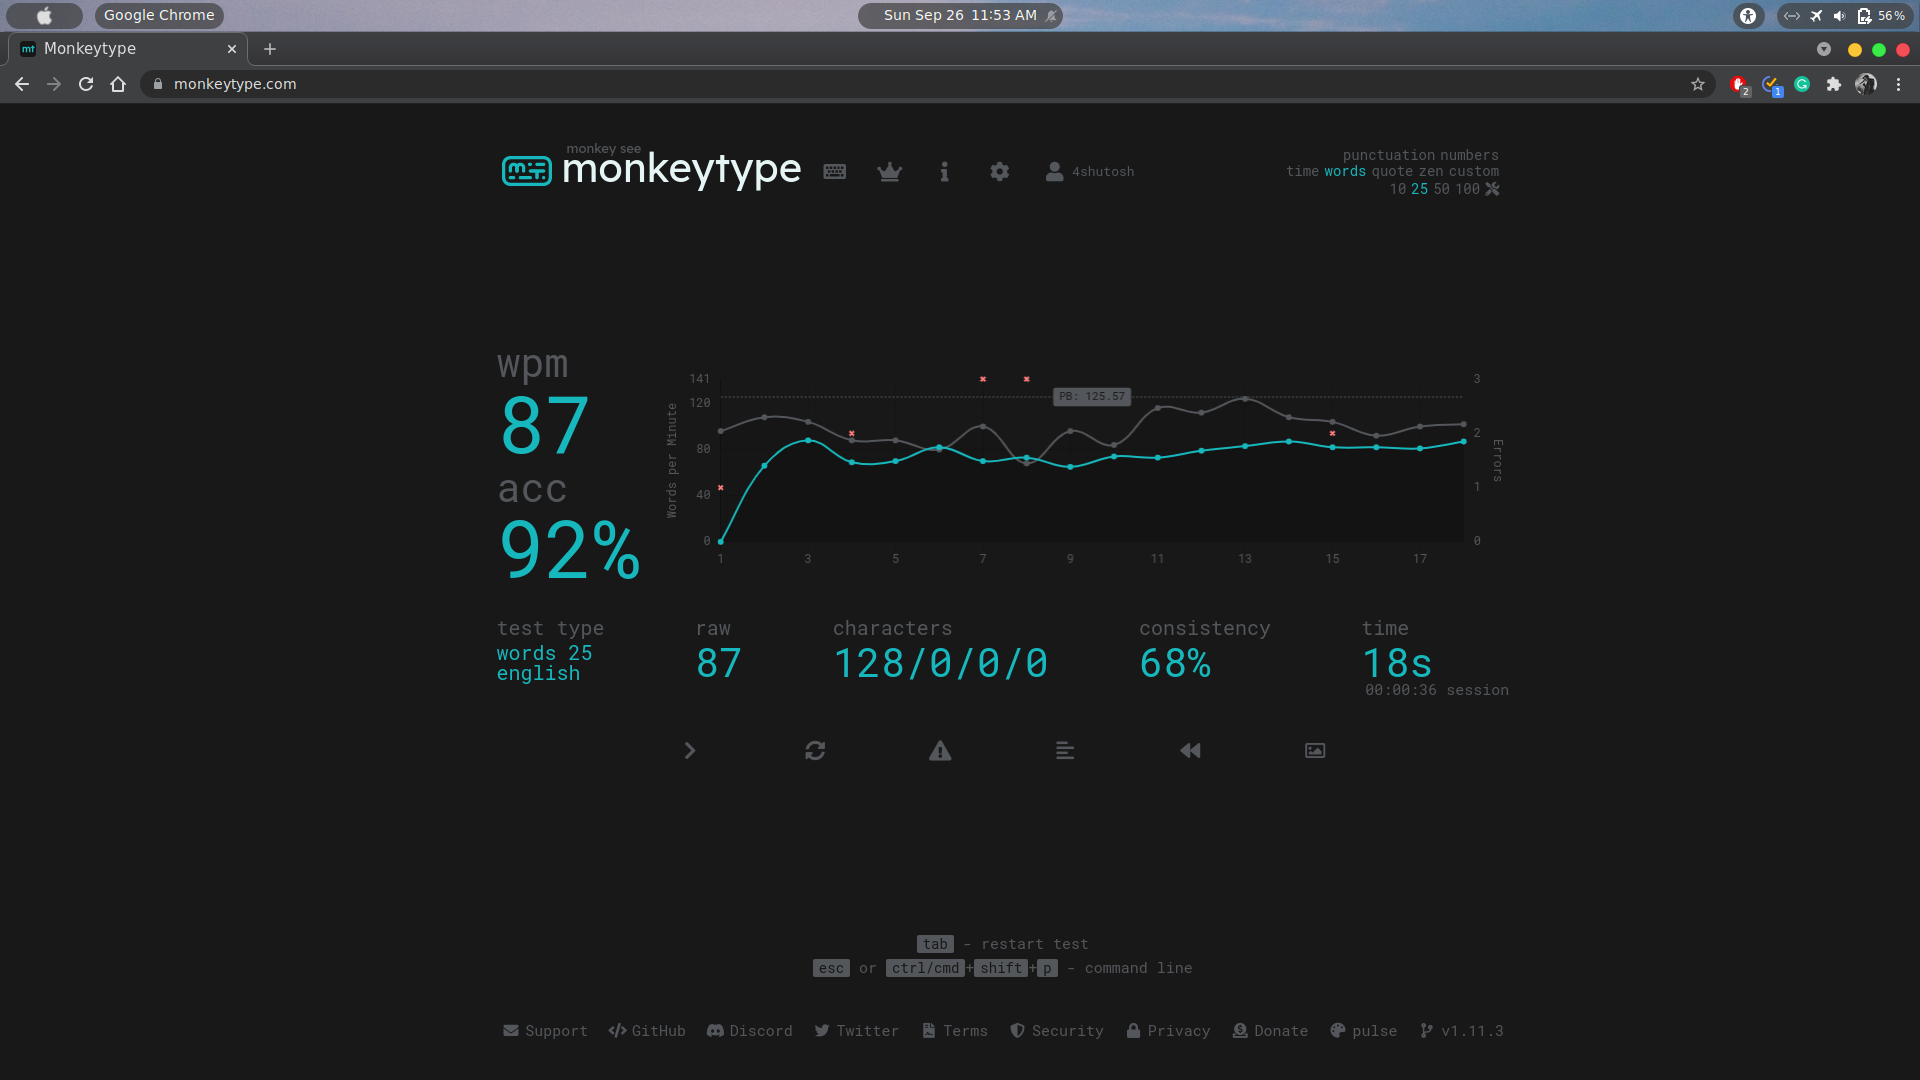This screenshot has width=1920, height=1080.
Task: View leaderboards via crown icon
Action: pos(889,172)
